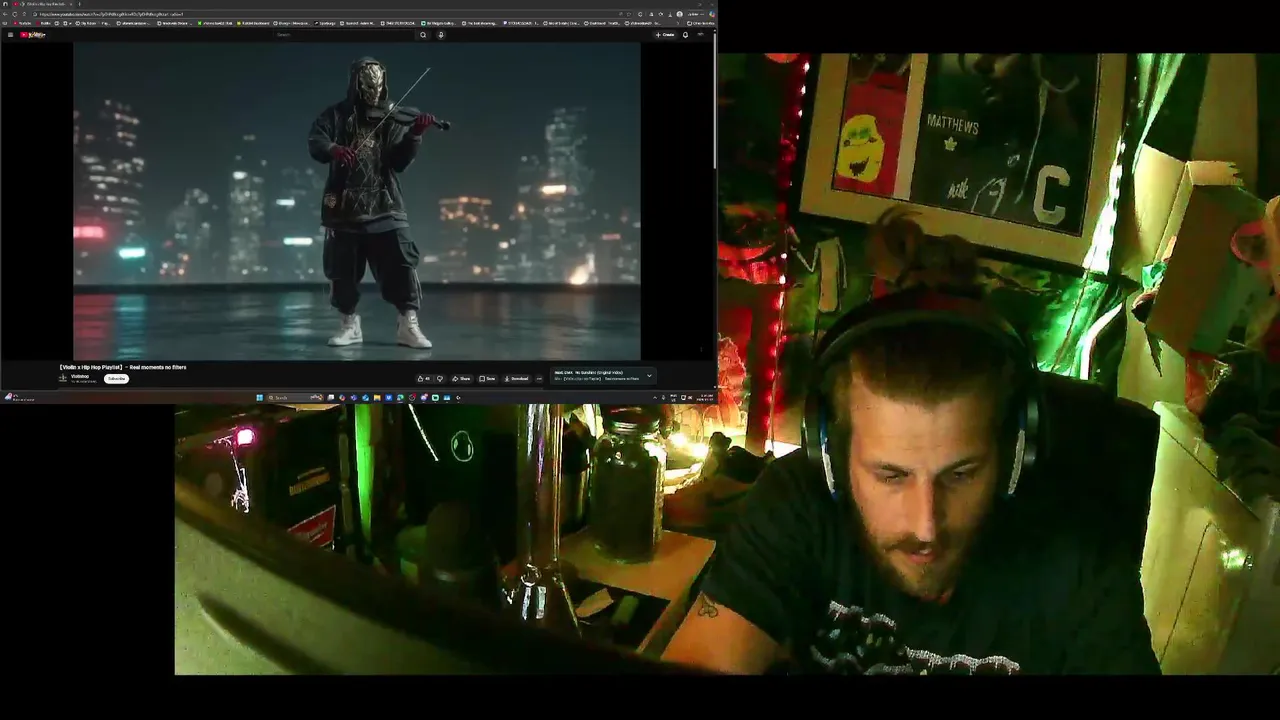Image resolution: width=1280 pixels, height=720 pixels.
Task: Open the taskbar weather widget
Action: pyautogui.click(x=18, y=398)
